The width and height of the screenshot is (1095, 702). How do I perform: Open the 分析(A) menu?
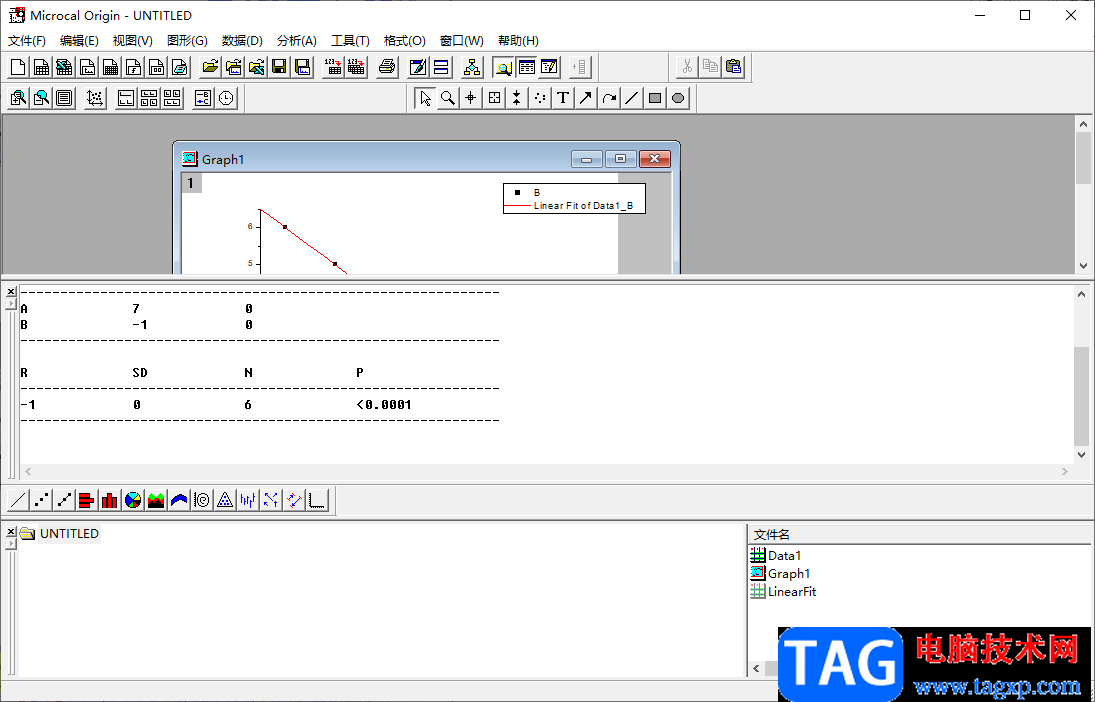click(x=297, y=41)
